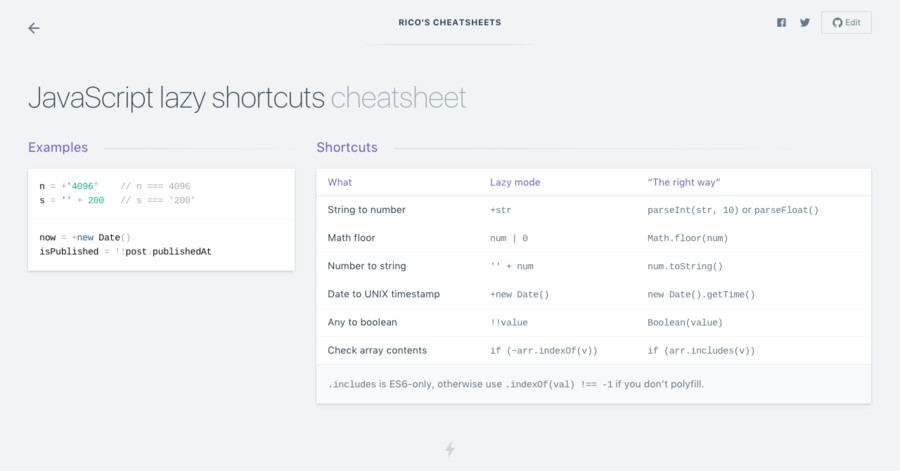Image resolution: width=900 pixels, height=471 pixels.
Task: Select the Examples section heading
Action: (x=58, y=147)
